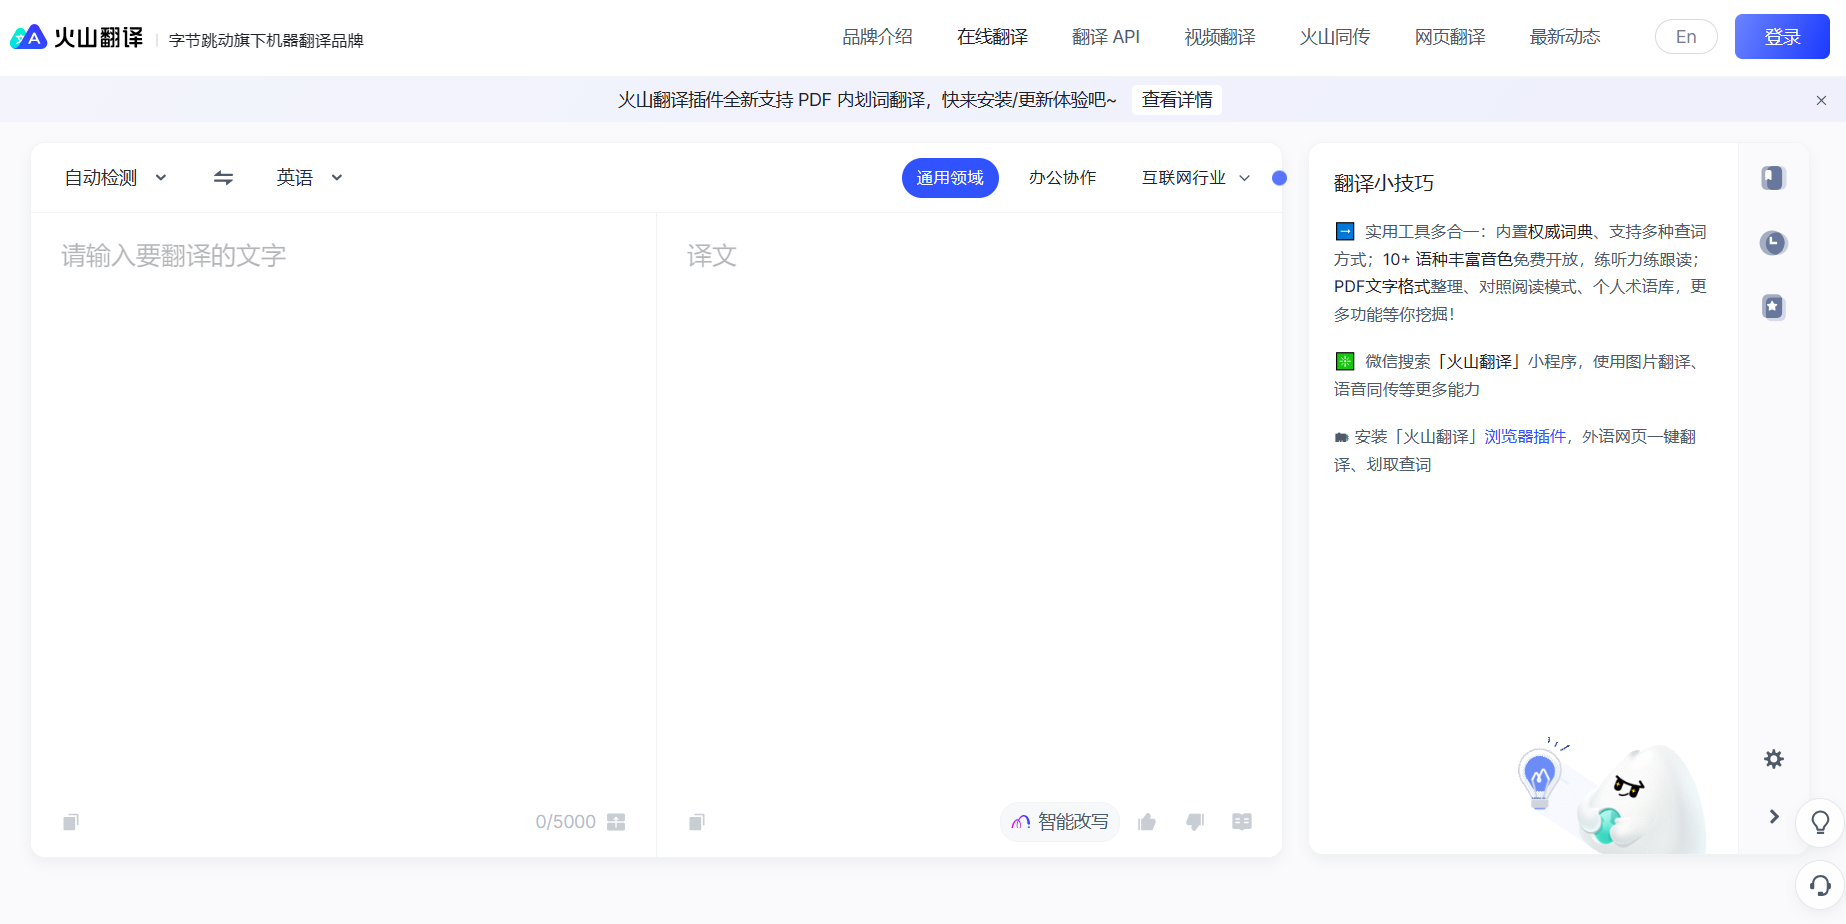Screen dimensions: 1846x924
Task: Give the translation a thumbs up
Action: tap(1146, 821)
